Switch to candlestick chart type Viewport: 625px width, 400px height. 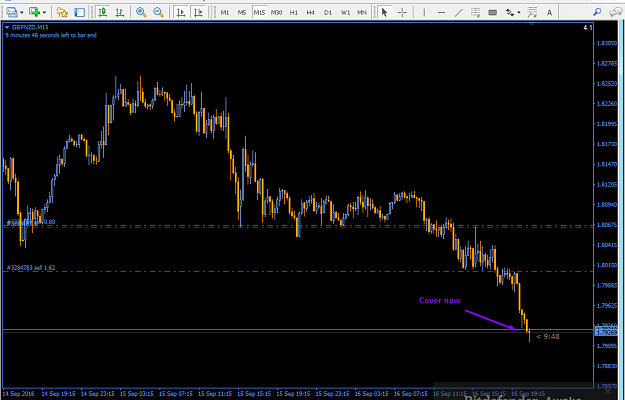pos(103,12)
